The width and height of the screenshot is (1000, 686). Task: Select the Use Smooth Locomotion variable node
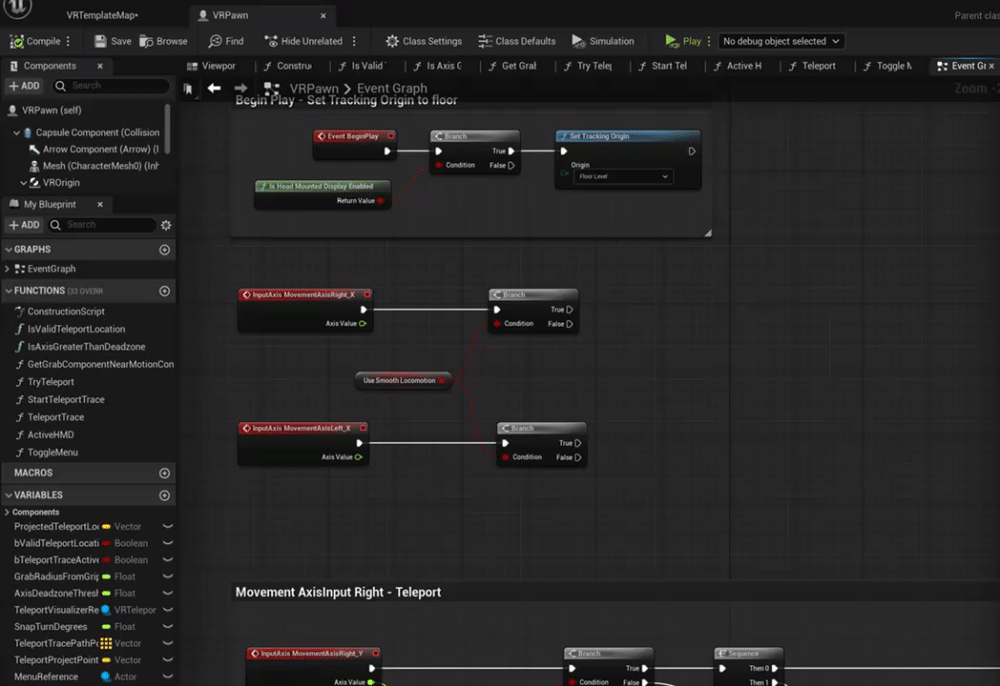click(x=403, y=381)
